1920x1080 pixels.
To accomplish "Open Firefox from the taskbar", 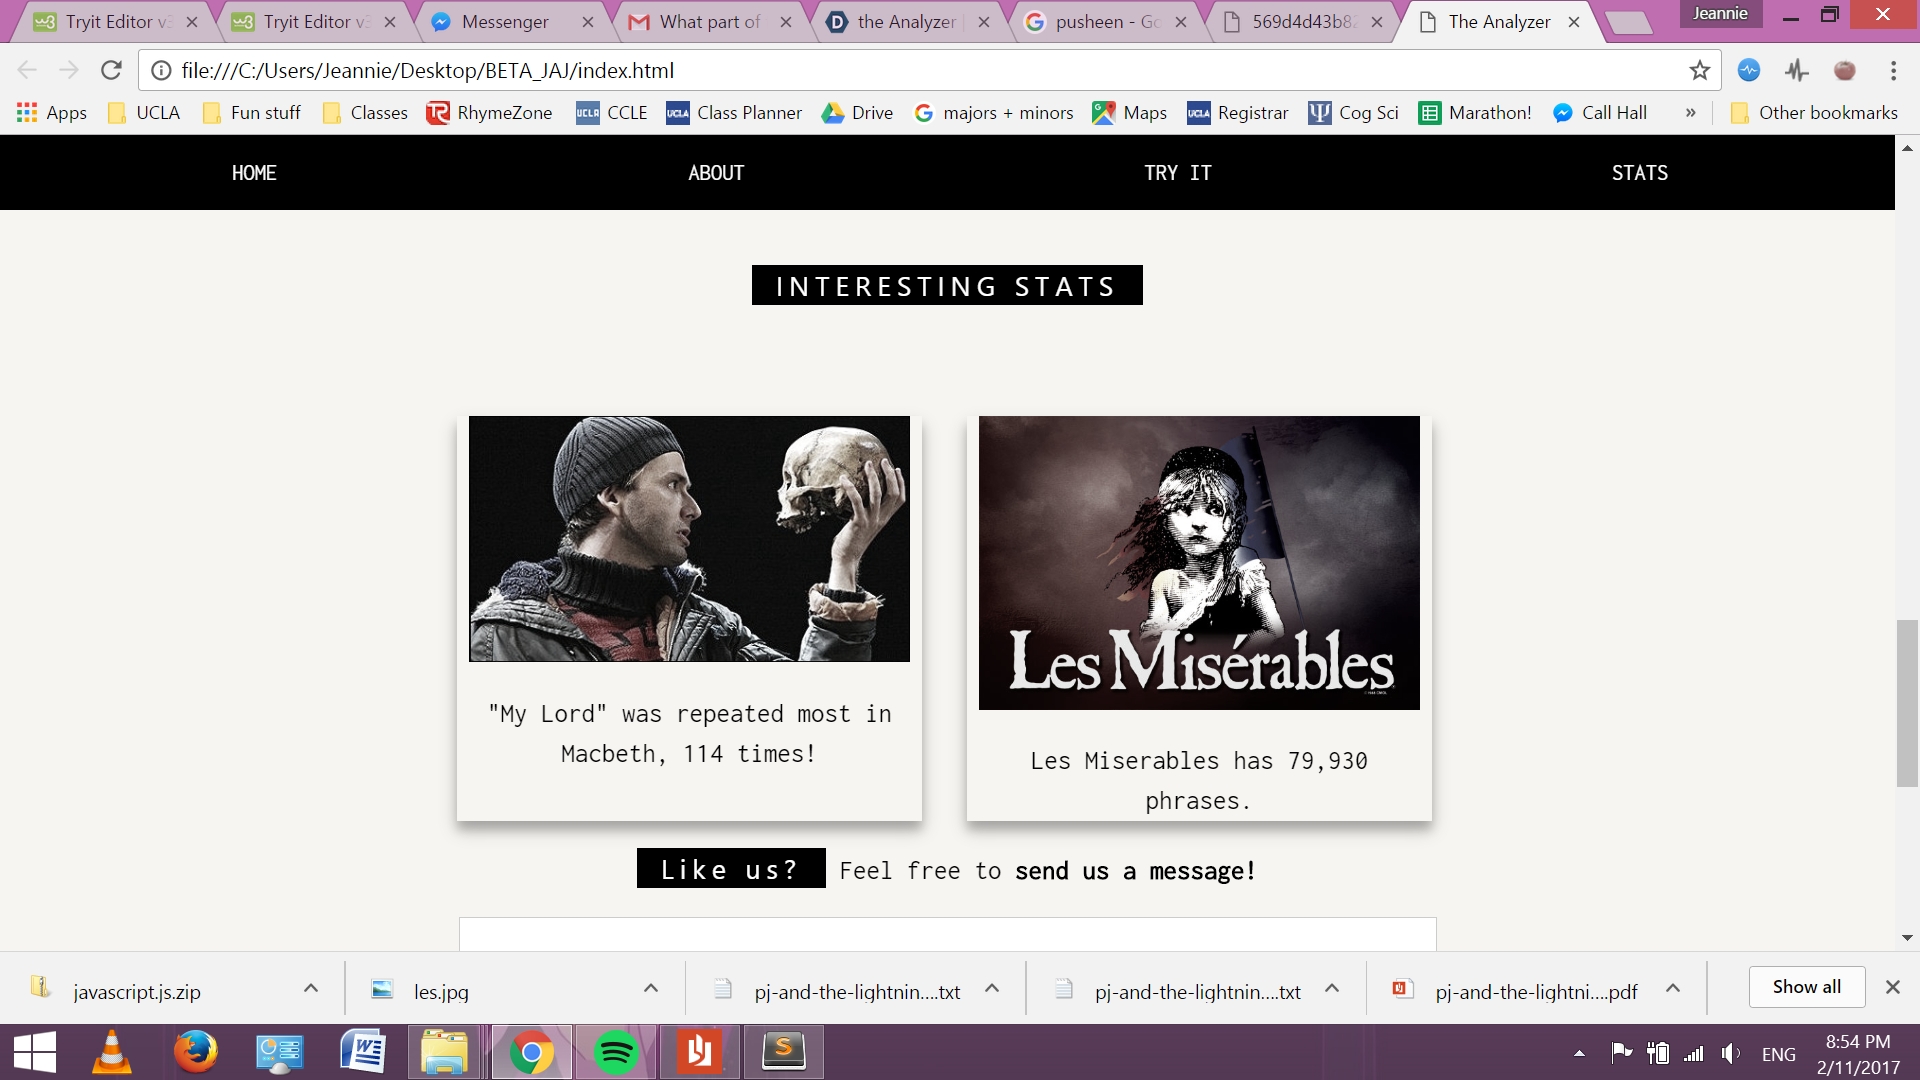I will click(195, 1052).
